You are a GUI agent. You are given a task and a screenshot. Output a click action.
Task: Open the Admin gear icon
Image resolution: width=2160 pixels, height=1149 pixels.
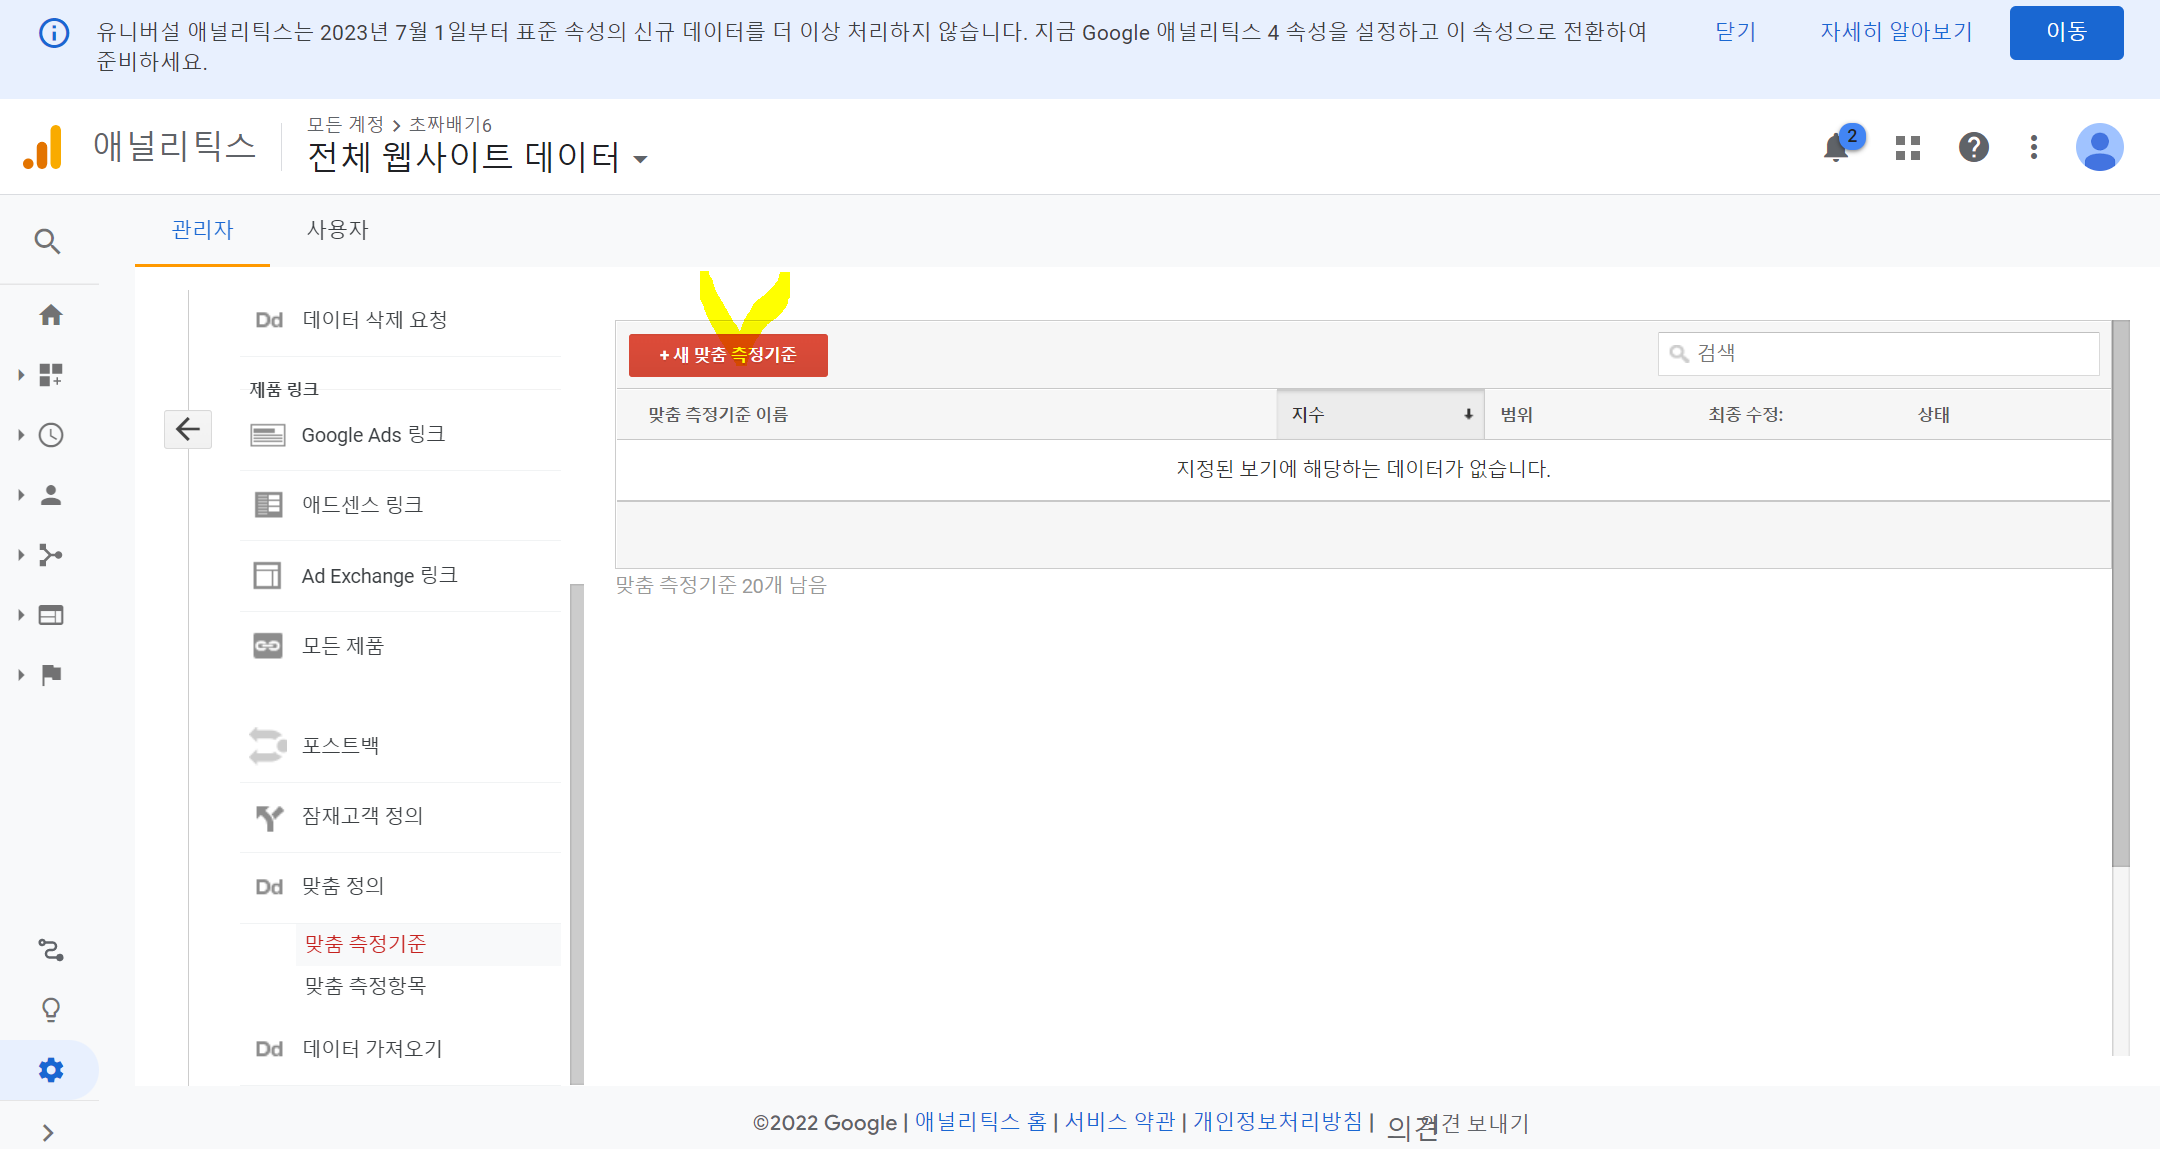51,1070
